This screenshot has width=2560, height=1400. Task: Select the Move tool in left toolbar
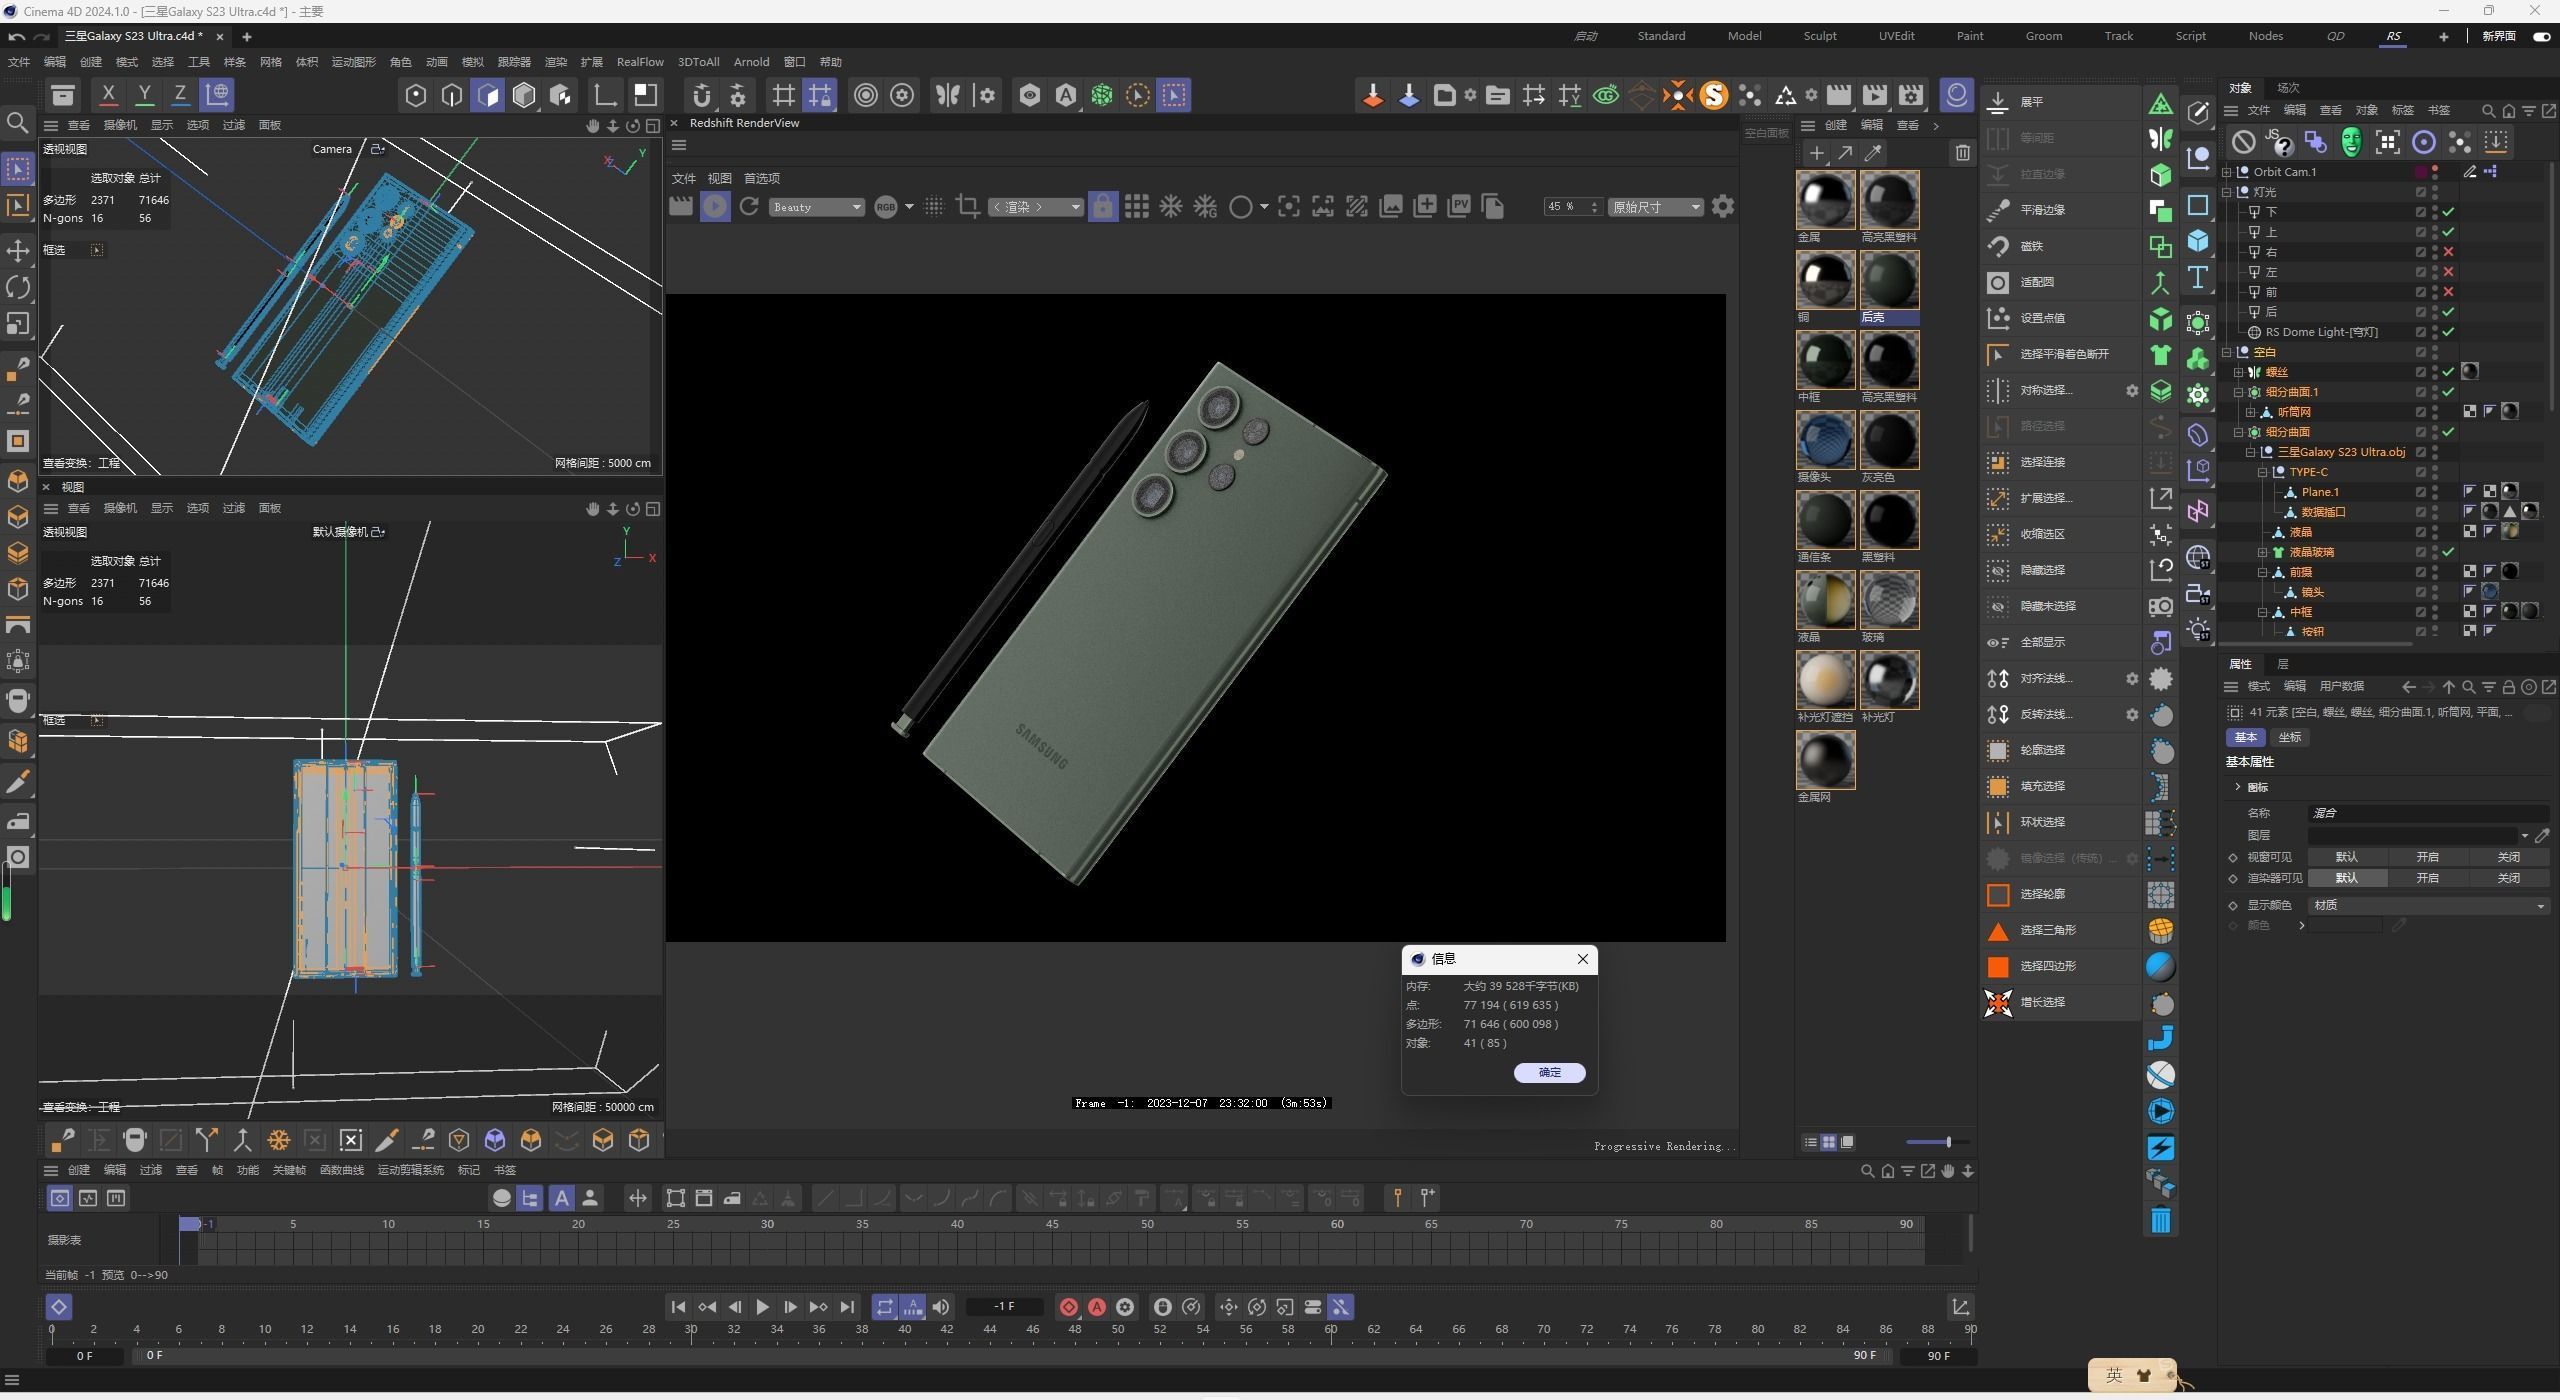(x=17, y=250)
